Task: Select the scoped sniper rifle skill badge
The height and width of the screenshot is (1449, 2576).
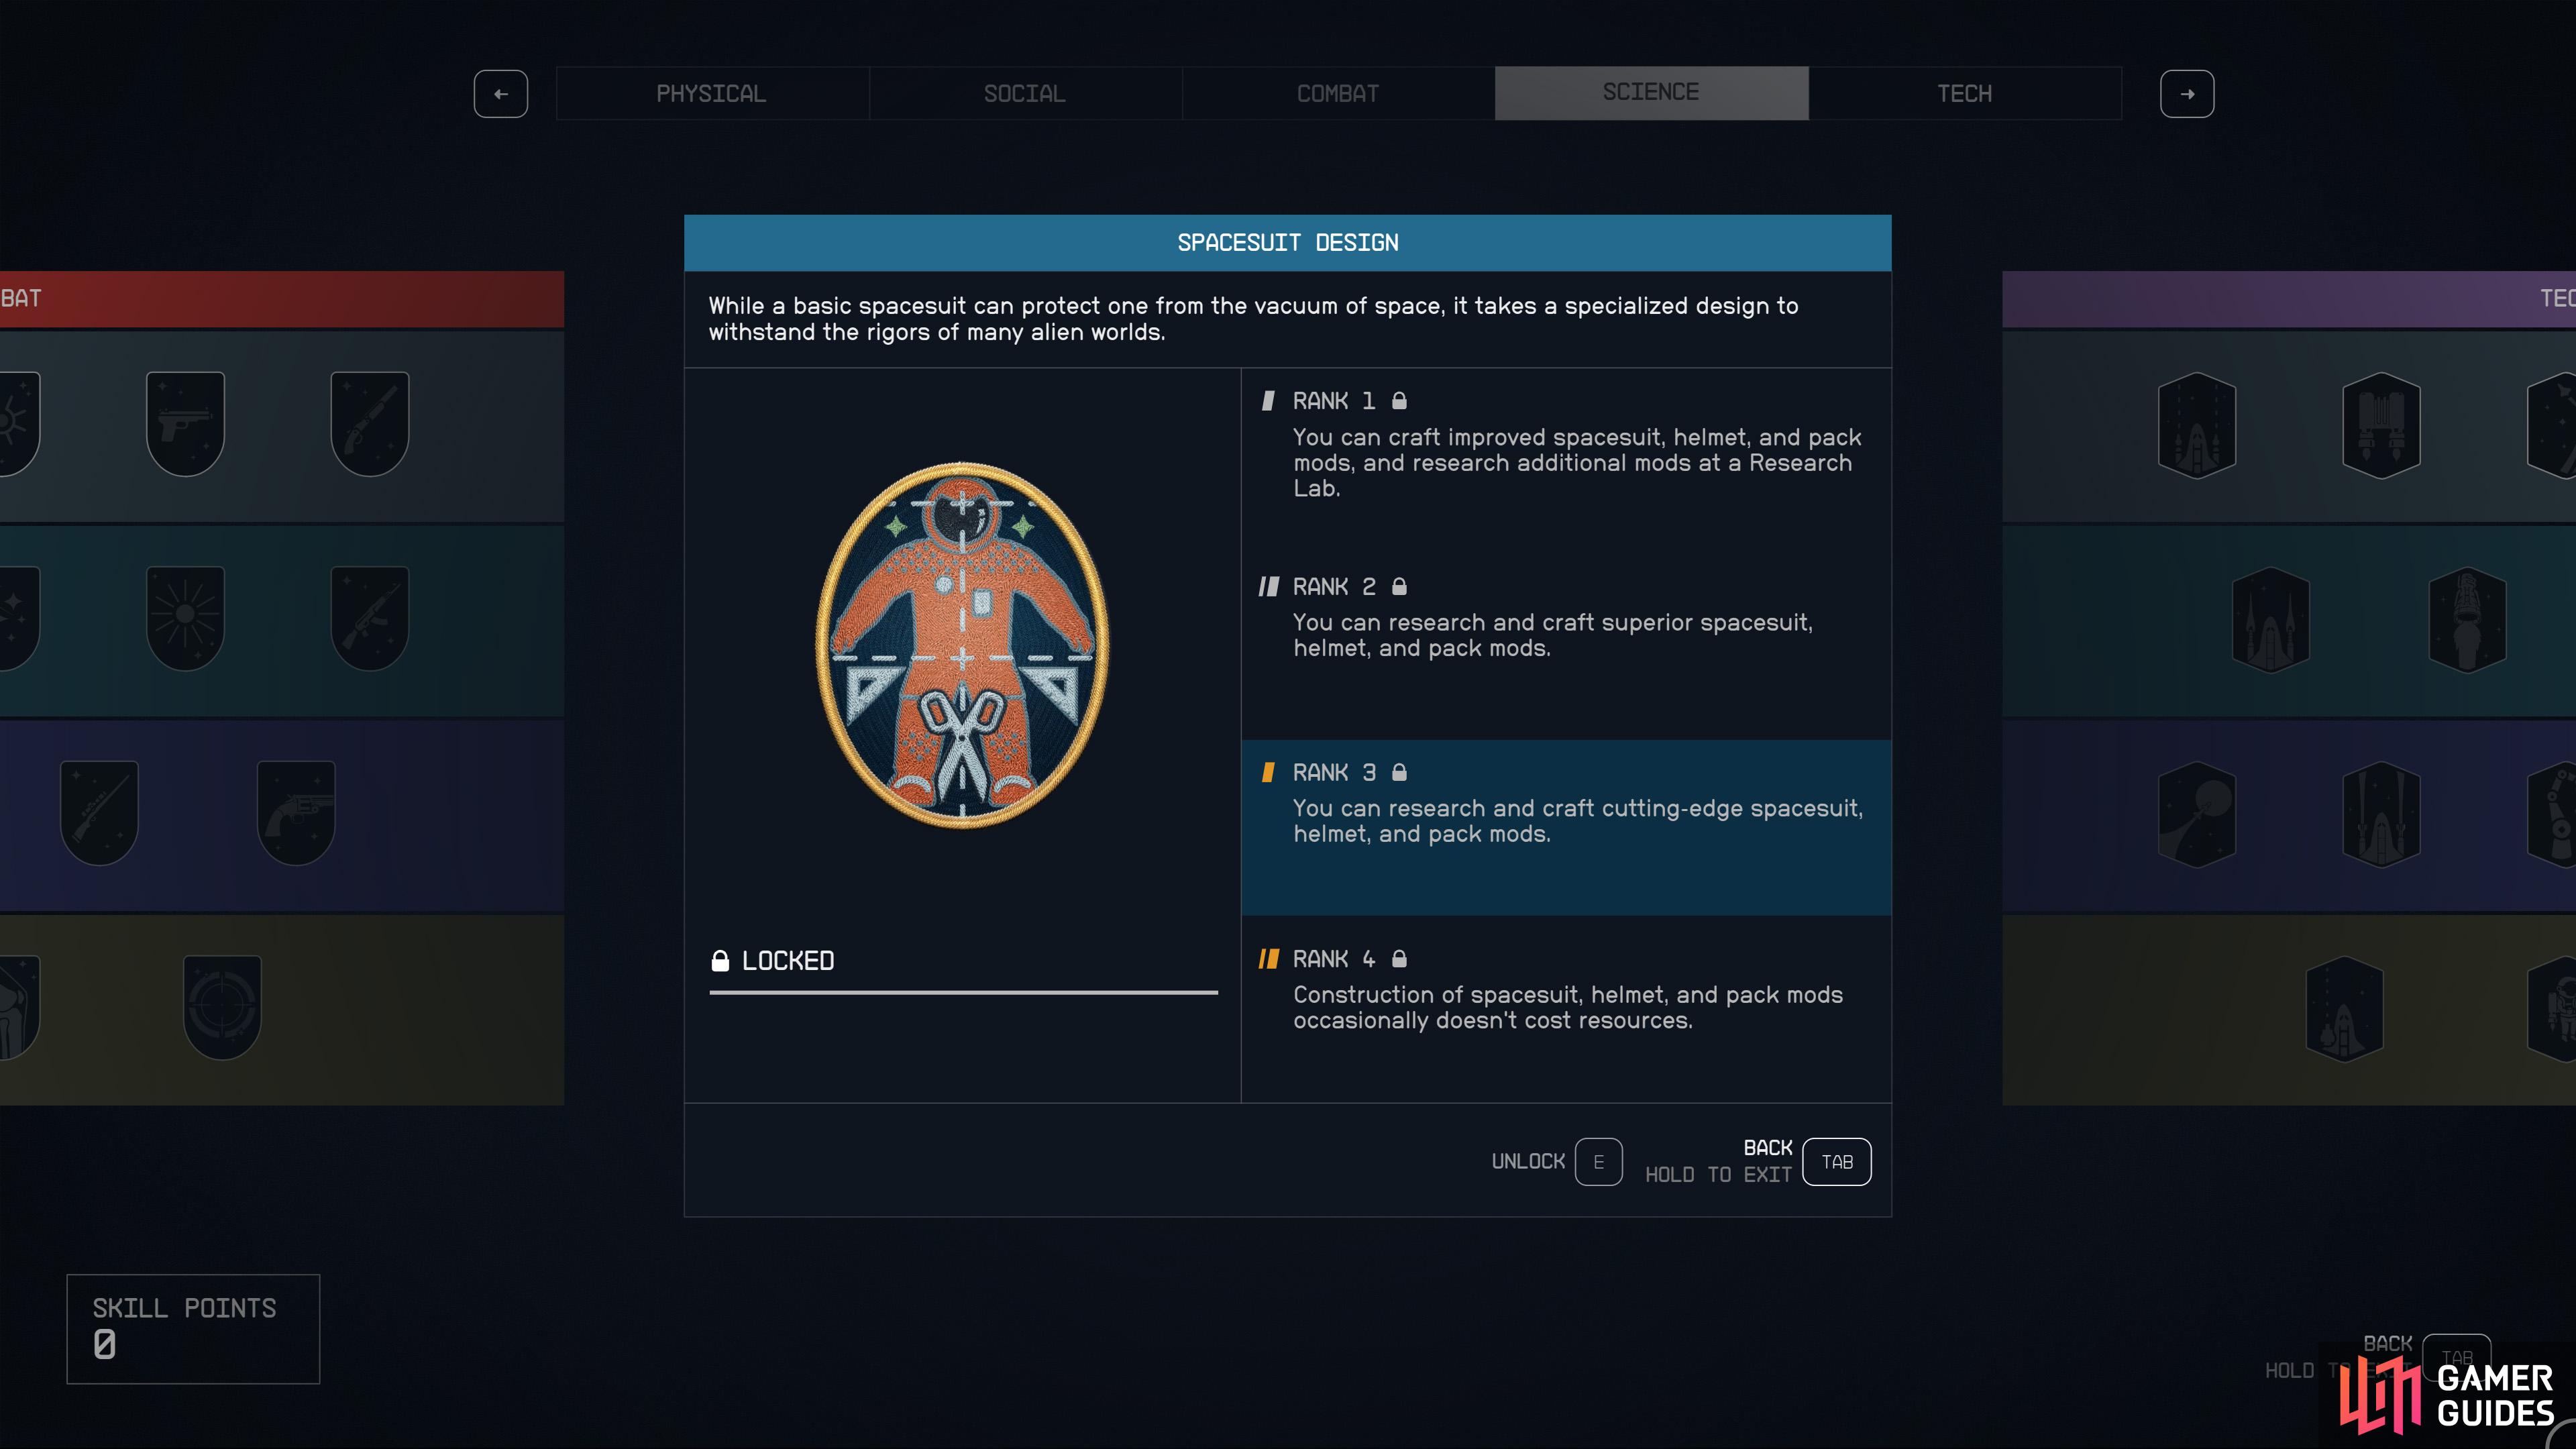Action: (99, 812)
